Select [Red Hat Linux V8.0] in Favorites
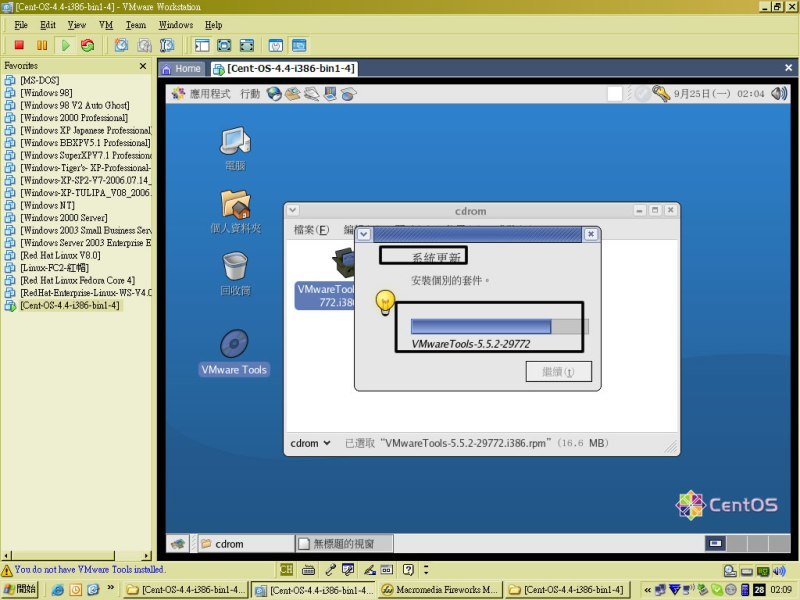This screenshot has width=800, height=600. tap(60, 256)
